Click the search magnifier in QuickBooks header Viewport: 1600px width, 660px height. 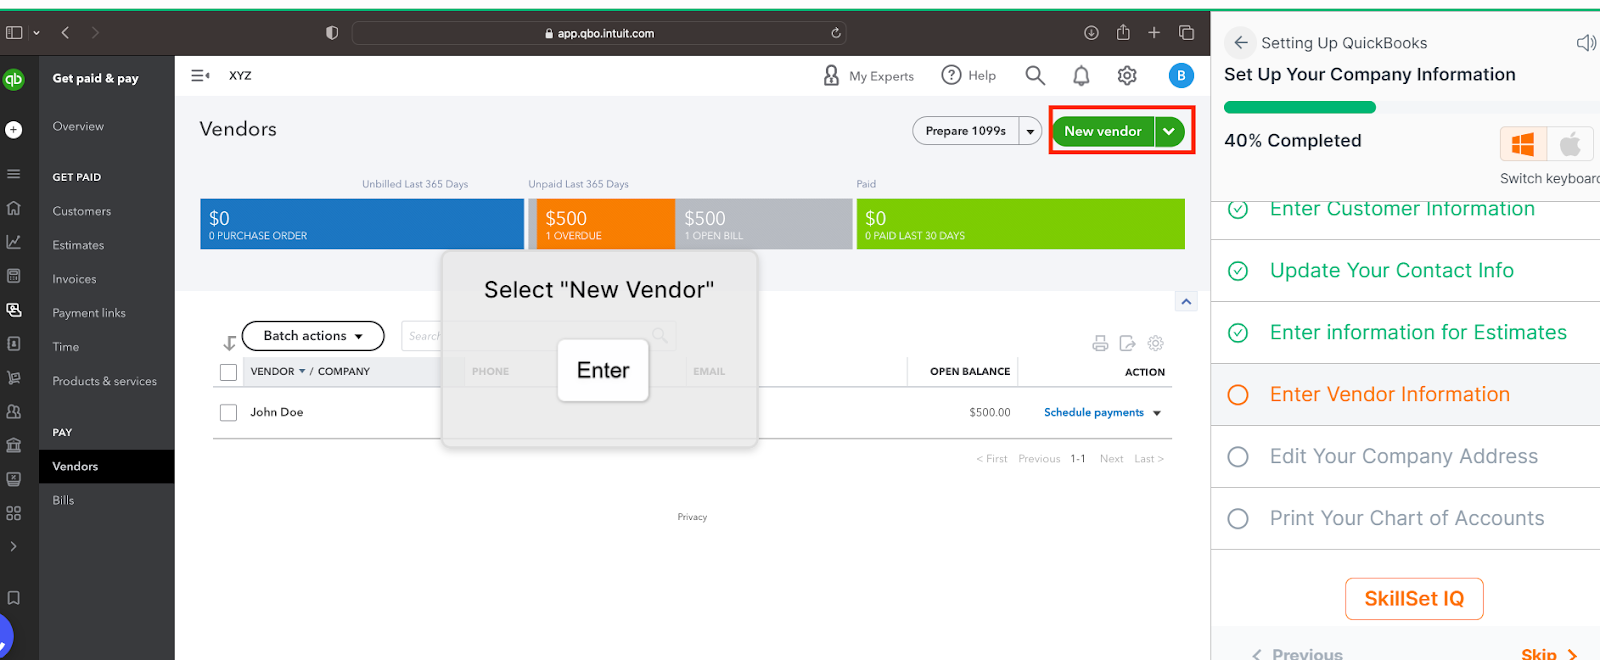pyautogui.click(x=1035, y=75)
